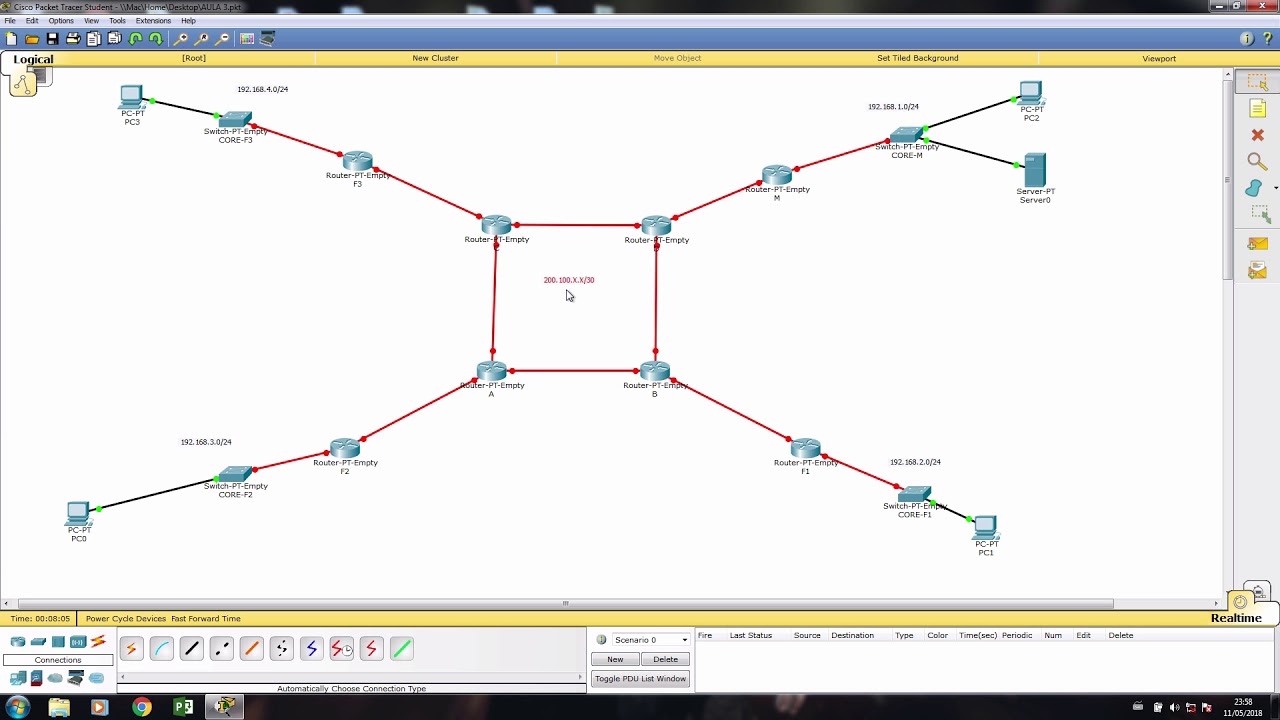This screenshot has height=720, width=1280.
Task: Select the red Serial DTE cable
Action: tap(371, 649)
